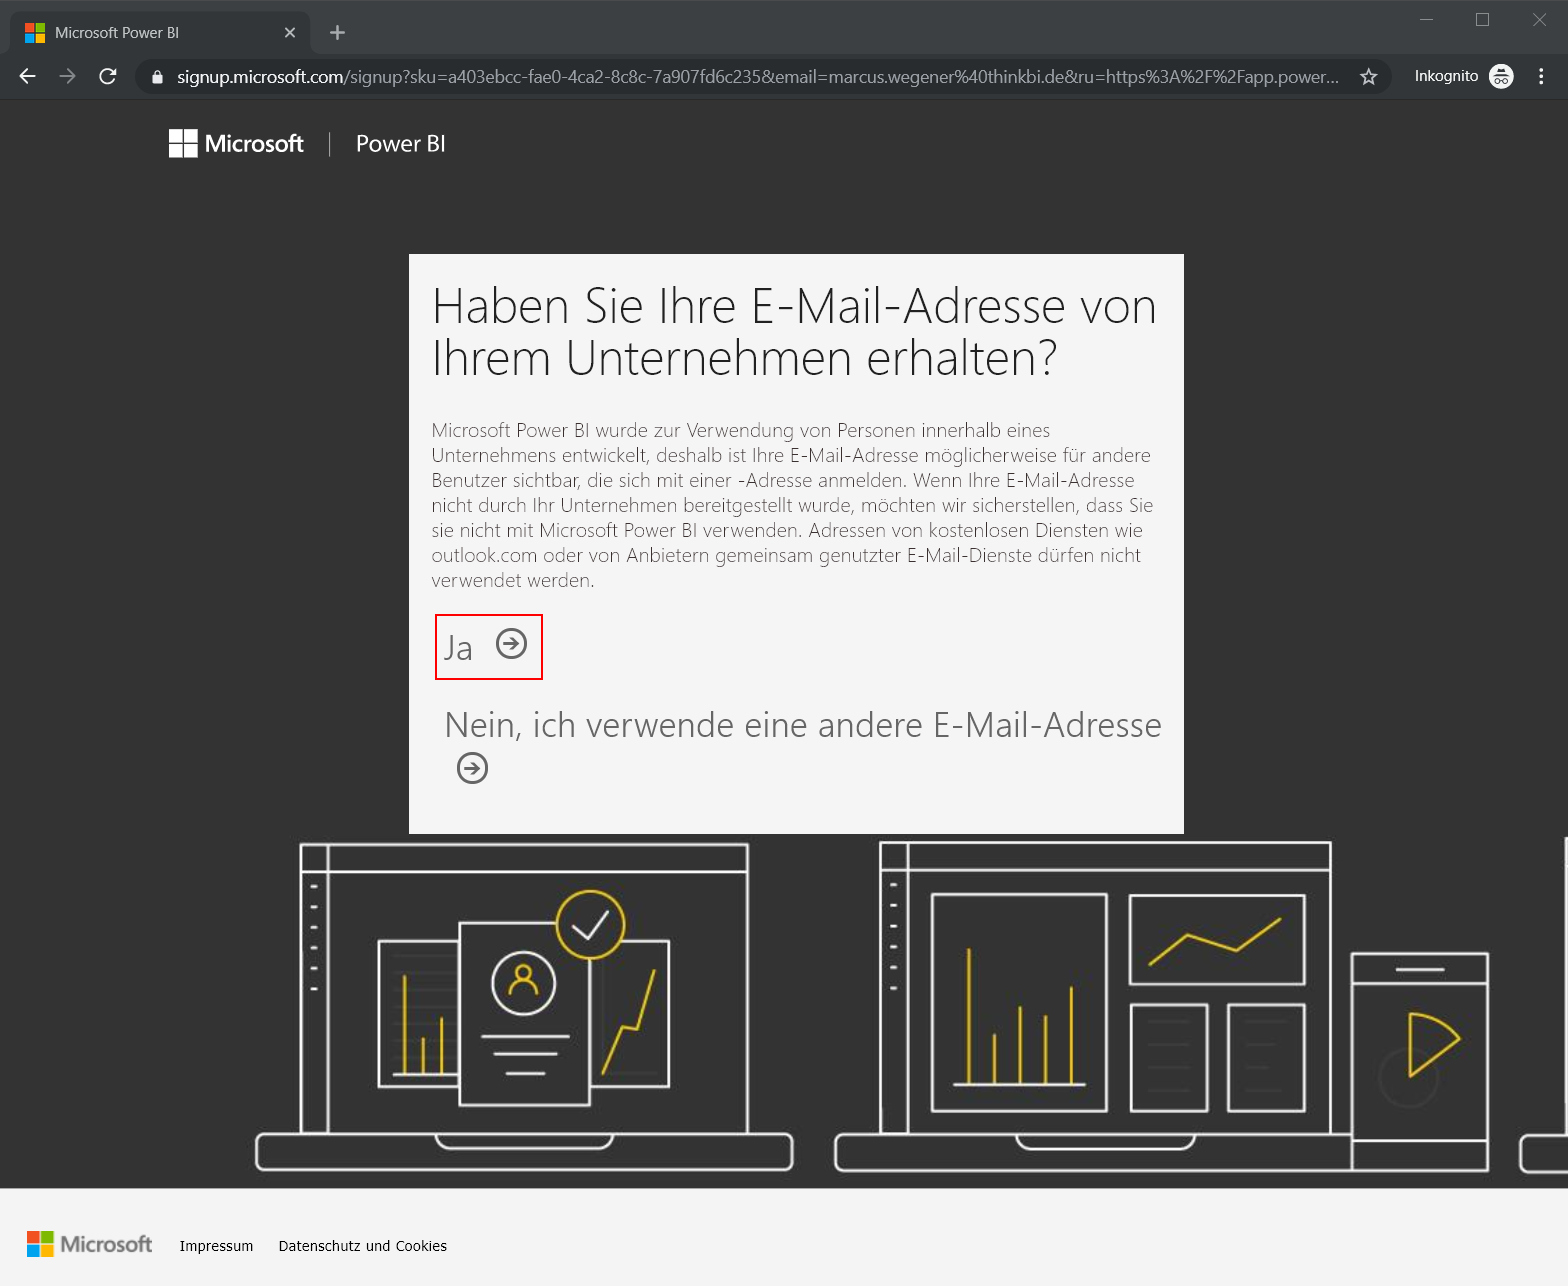Open the Inkognito profile icon
1568x1286 pixels.
click(1501, 76)
